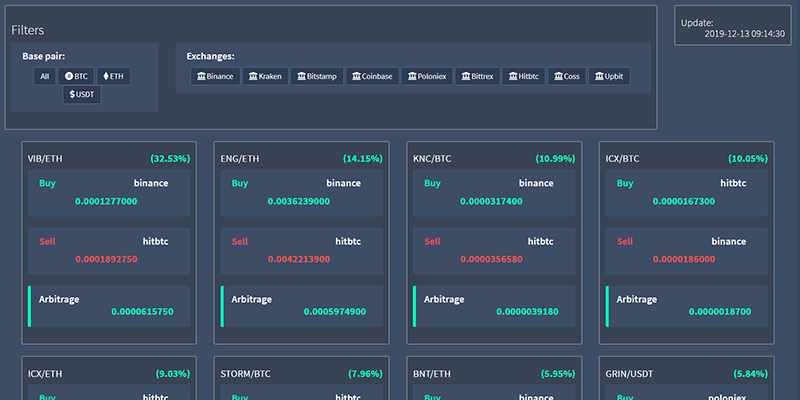The width and height of the screenshot is (800, 400).
Task: Toggle the Kraken exchange filter
Action: 265,77
